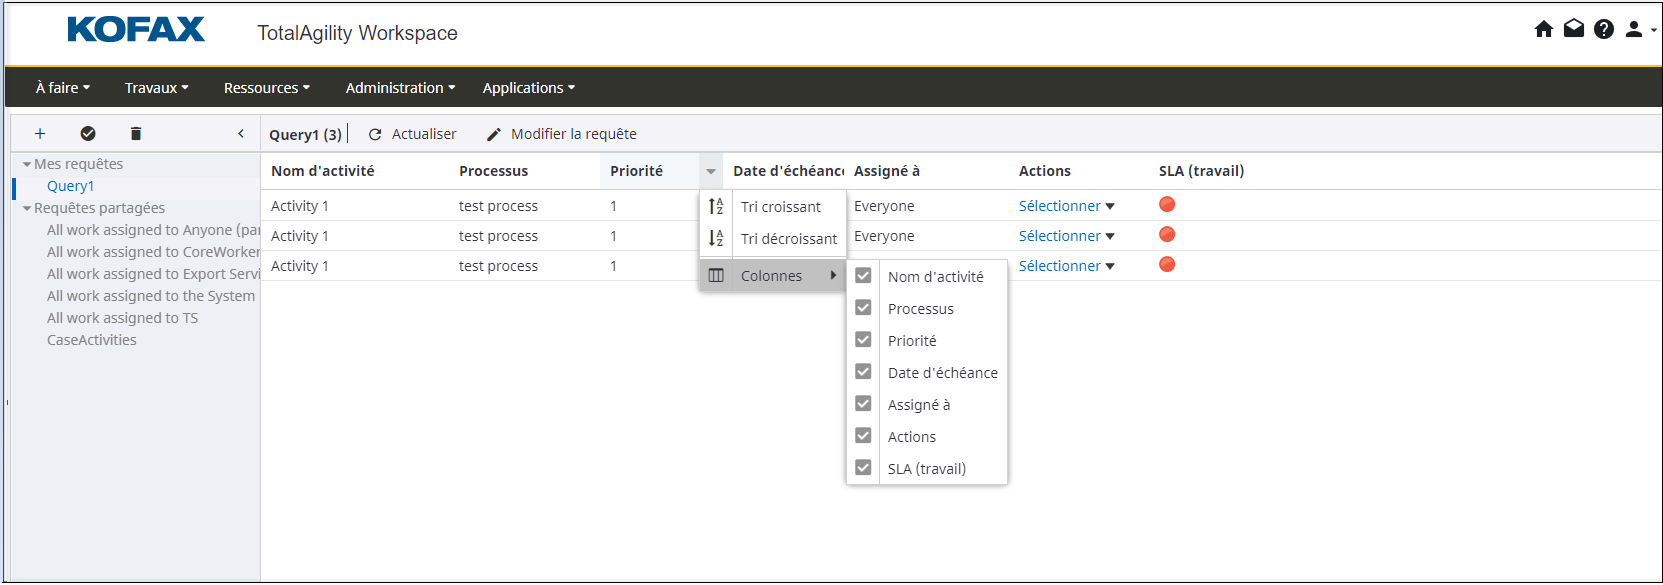Collapse the Mes requêtes tree node
The height and width of the screenshot is (585, 1663).
tap(27, 164)
